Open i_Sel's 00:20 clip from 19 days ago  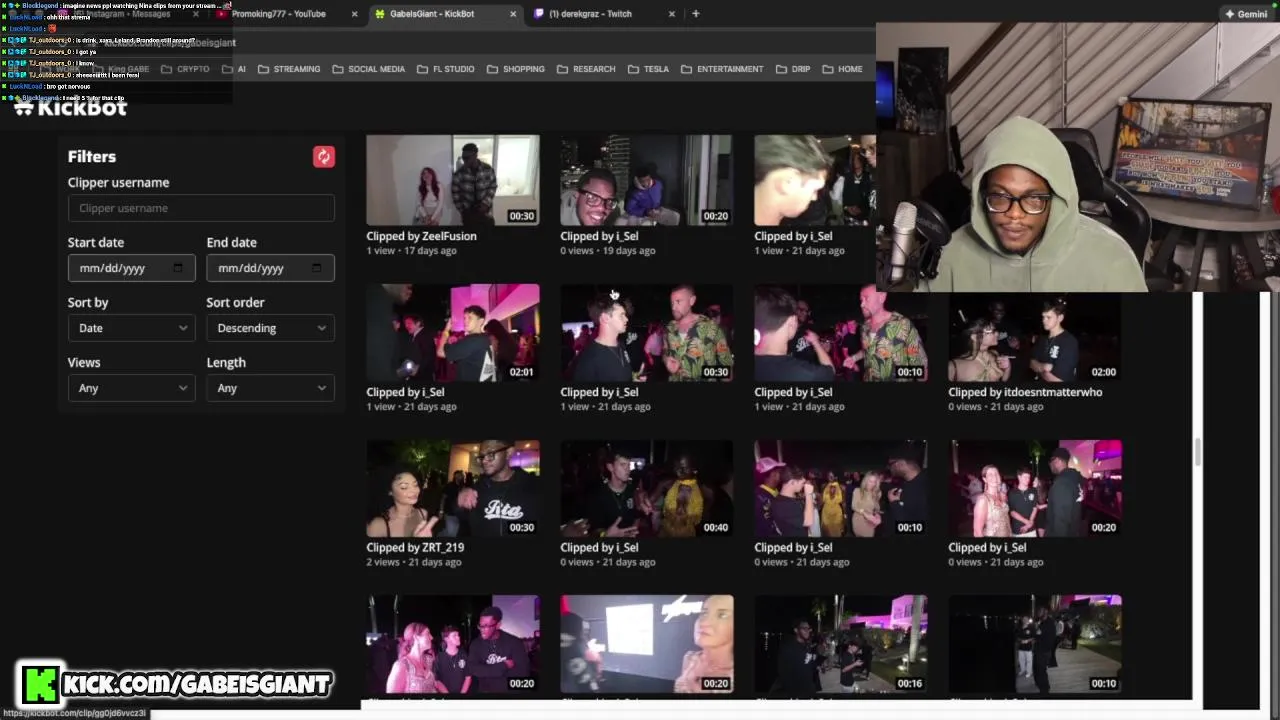tap(647, 180)
